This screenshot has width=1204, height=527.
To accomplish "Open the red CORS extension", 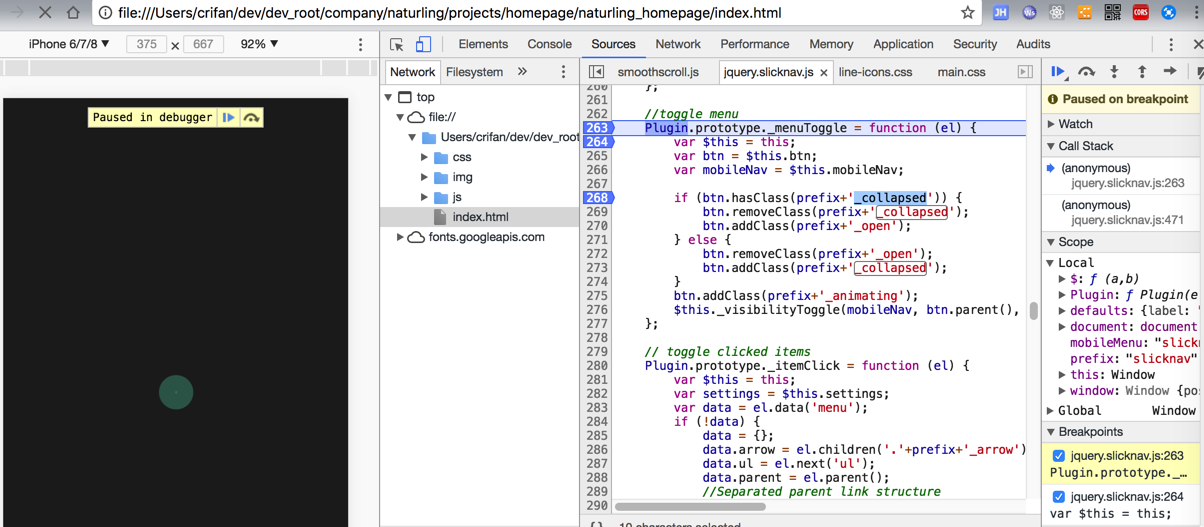I will 1141,13.
